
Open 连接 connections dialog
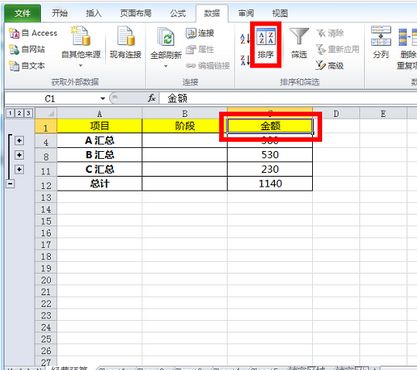pyautogui.click(x=200, y=33)
